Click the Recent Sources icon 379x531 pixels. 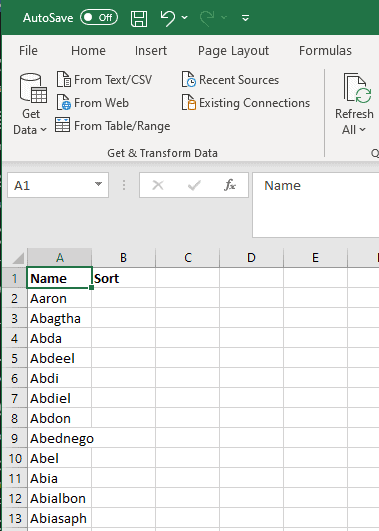pos(189,80)
